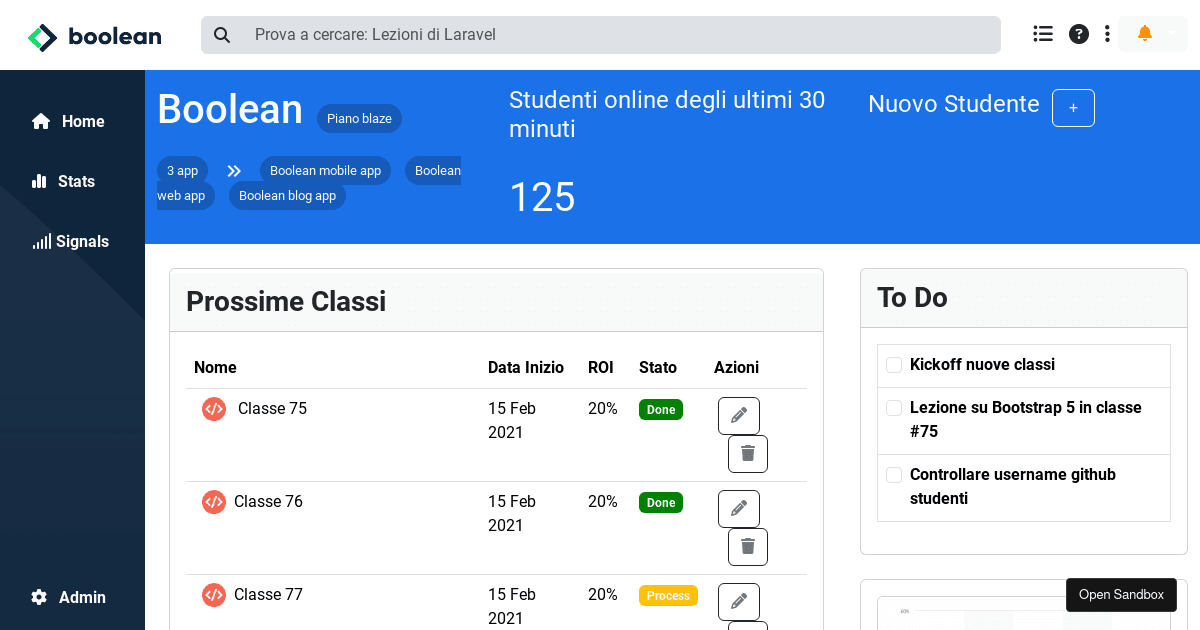Check Controllare username github studenti
Screen dimensions: 1200x630
click(x=893, y=475)
